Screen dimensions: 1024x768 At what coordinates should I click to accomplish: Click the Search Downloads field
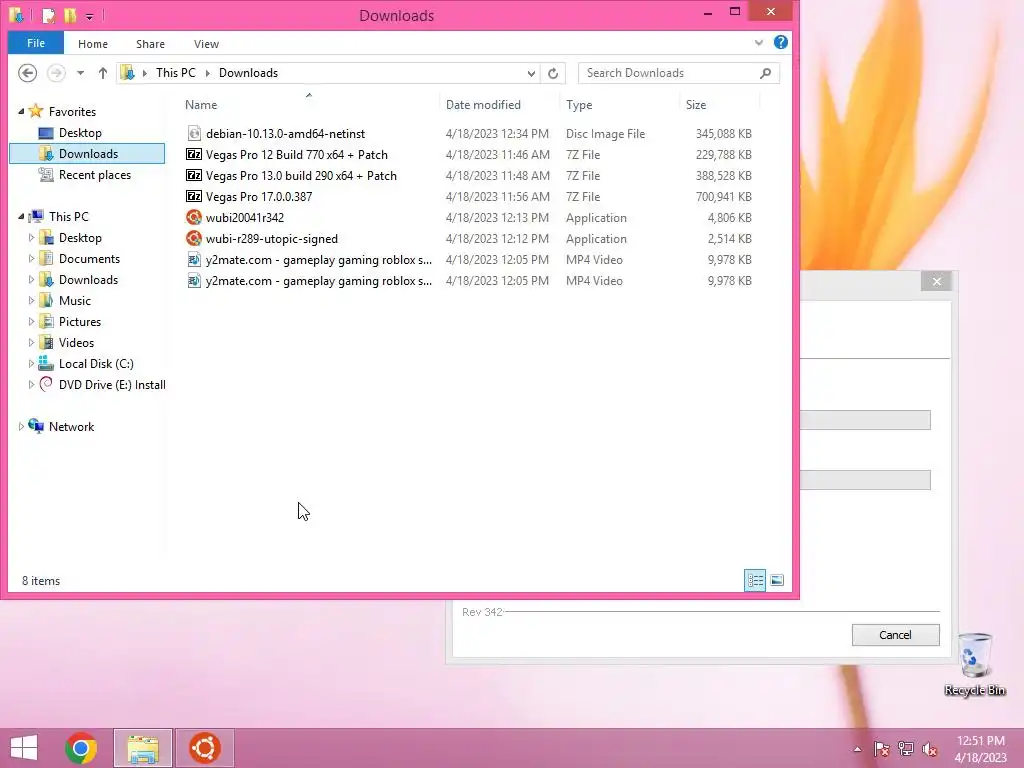coord(679,73)
